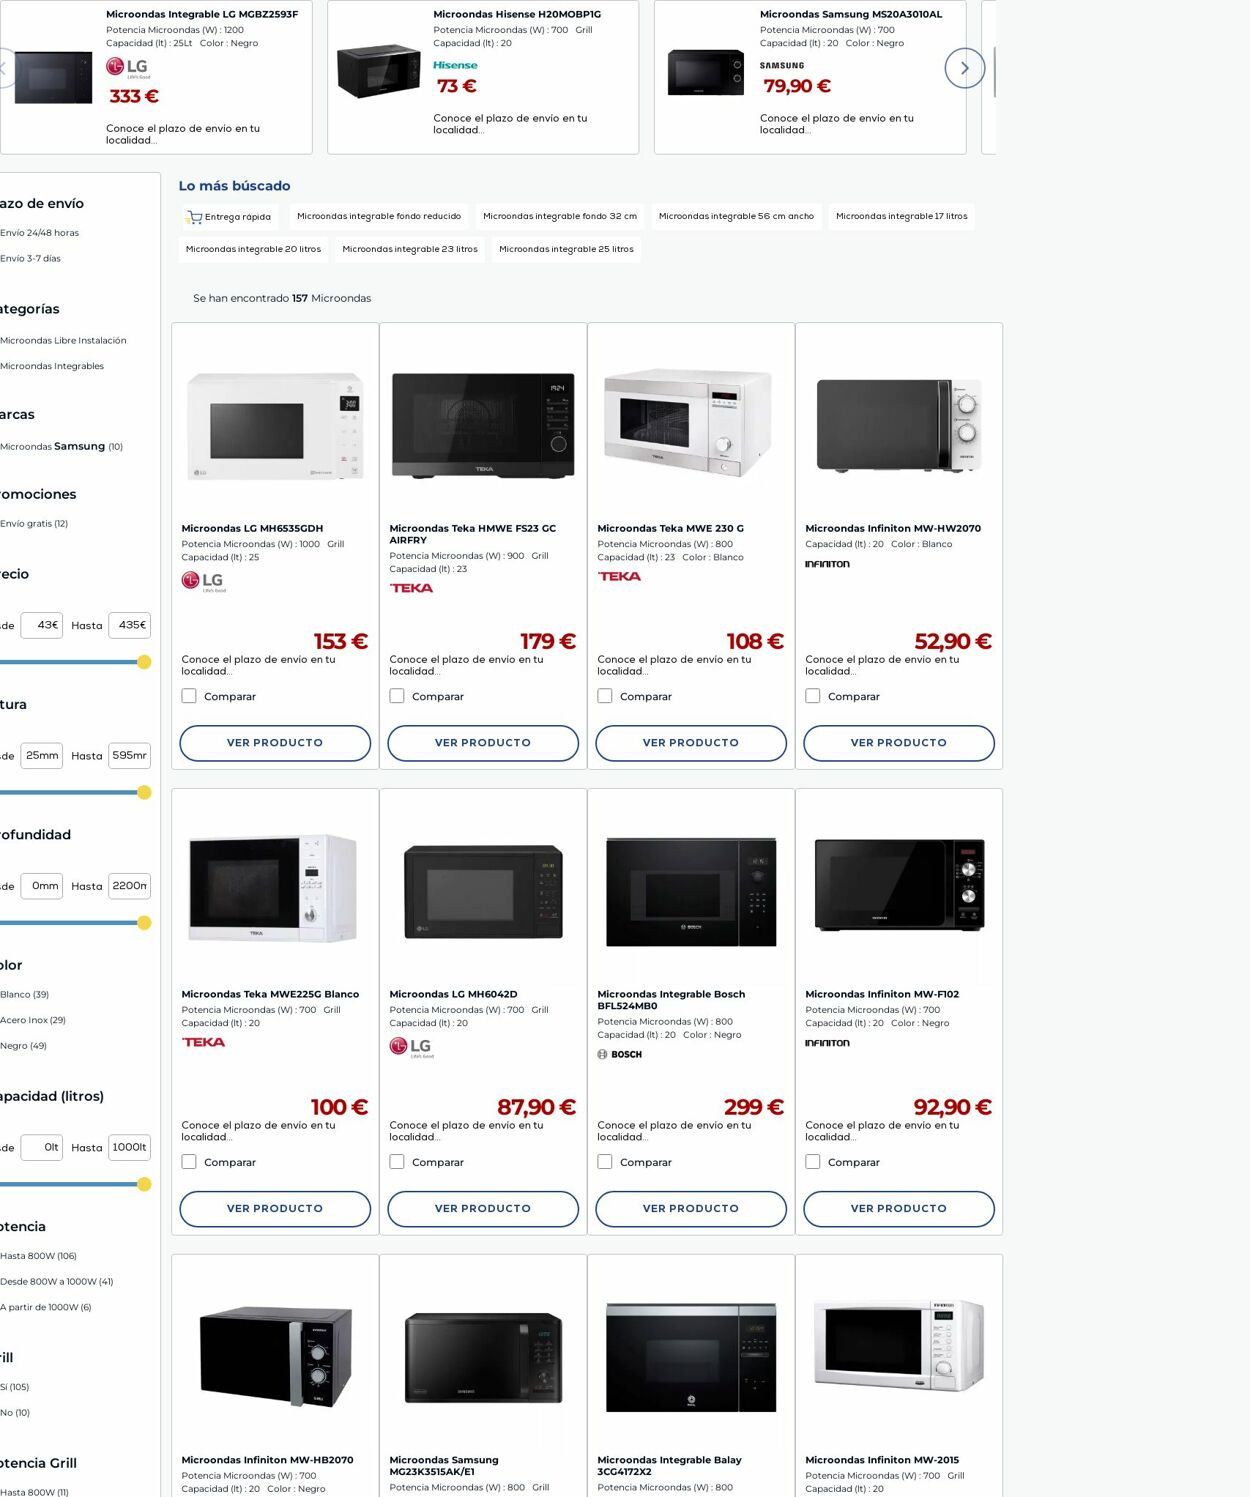
Task: Filter by Envío 3-7 días
Action: [31, 259]
